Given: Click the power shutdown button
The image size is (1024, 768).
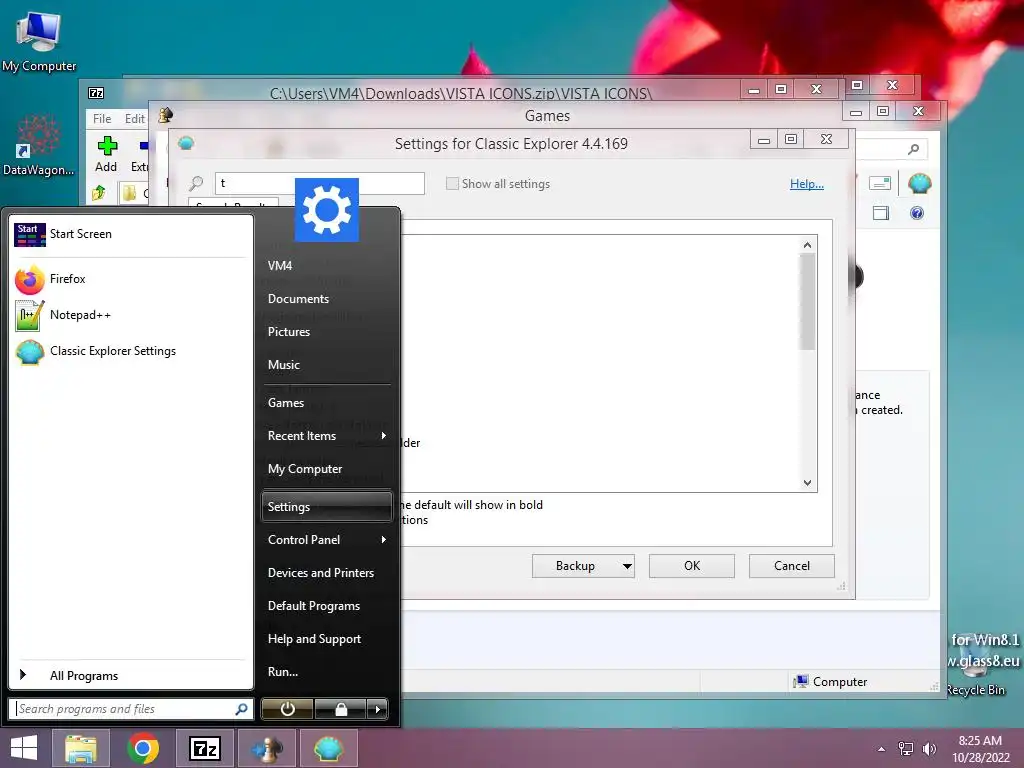Looking at the screenshot, I should coord(287,709).
